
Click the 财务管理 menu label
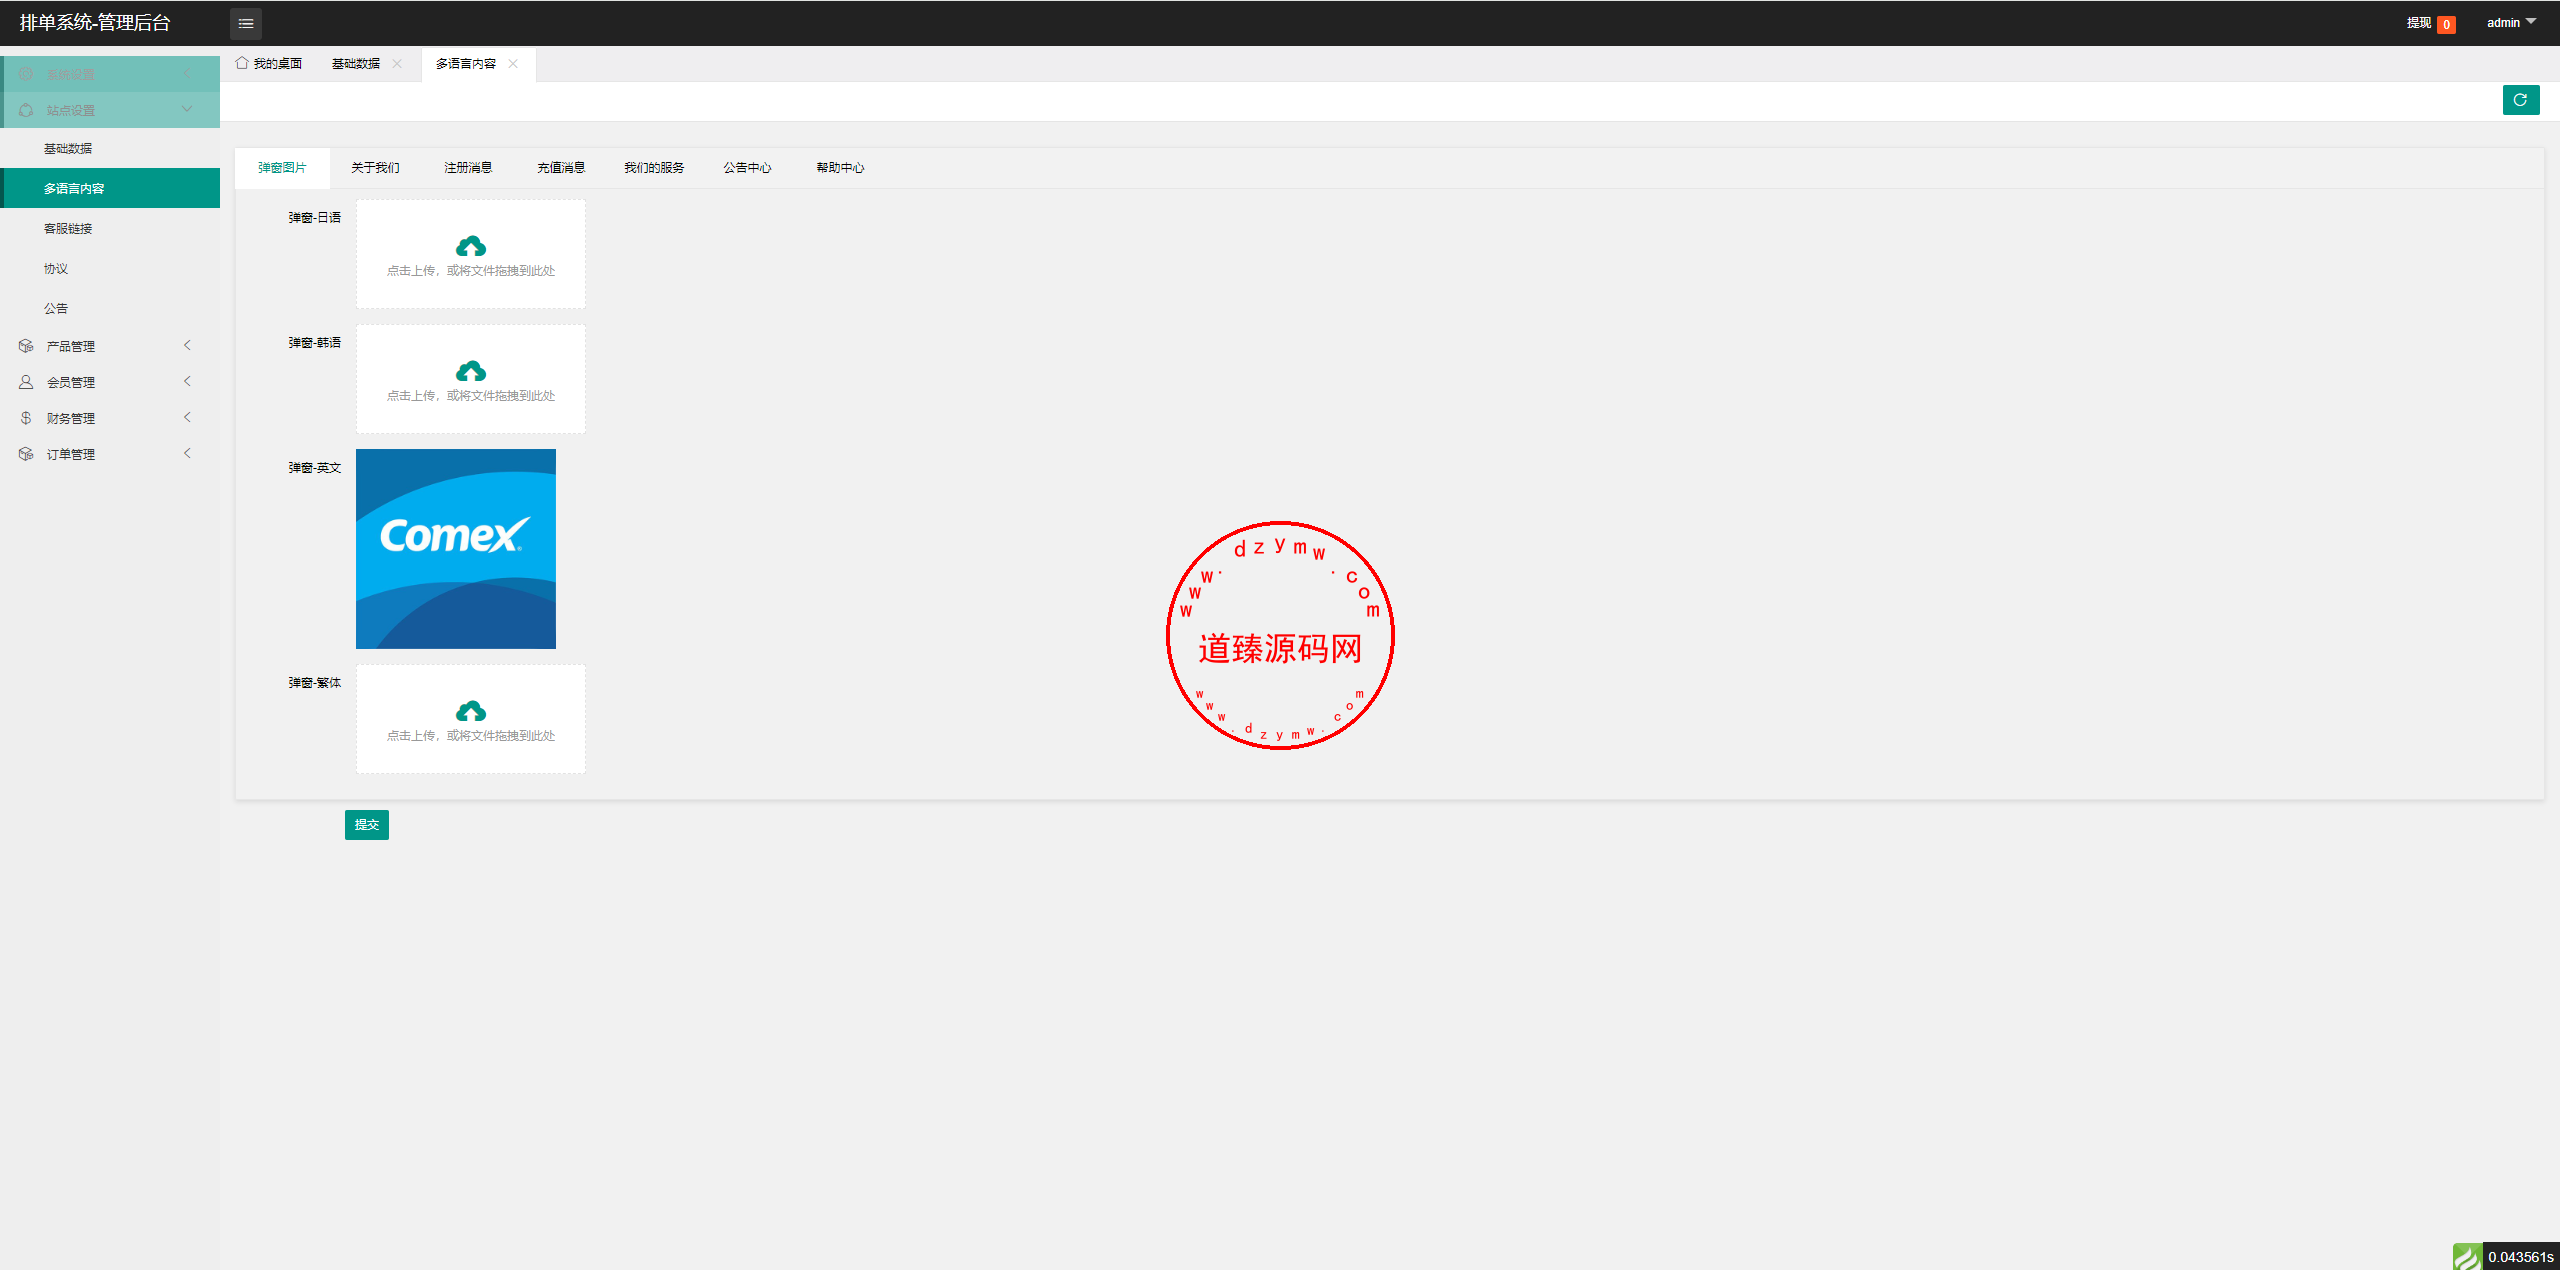pyautogui.click(x=71, y=418)
